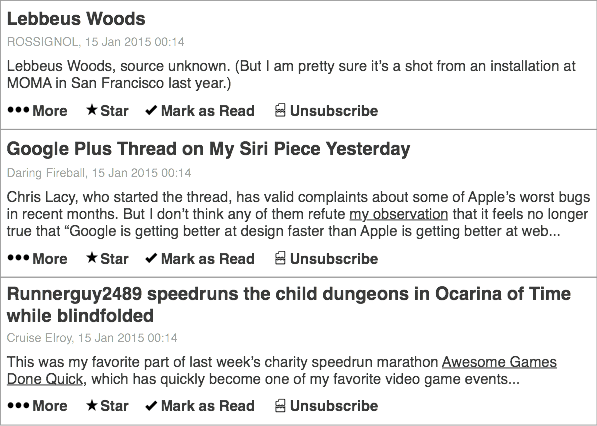Expand More options on Google Plus Thread post

[37, 258]
